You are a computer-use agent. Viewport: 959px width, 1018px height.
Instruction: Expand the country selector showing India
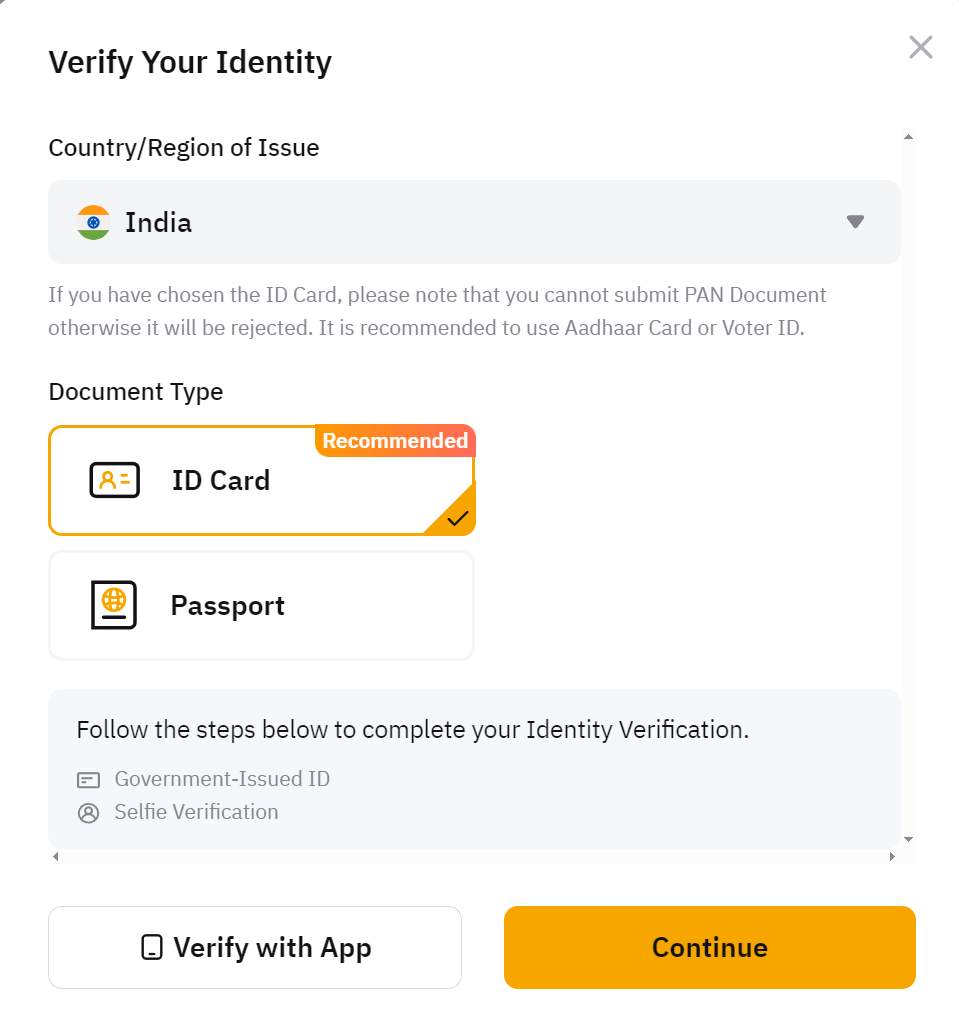(474, 222)
